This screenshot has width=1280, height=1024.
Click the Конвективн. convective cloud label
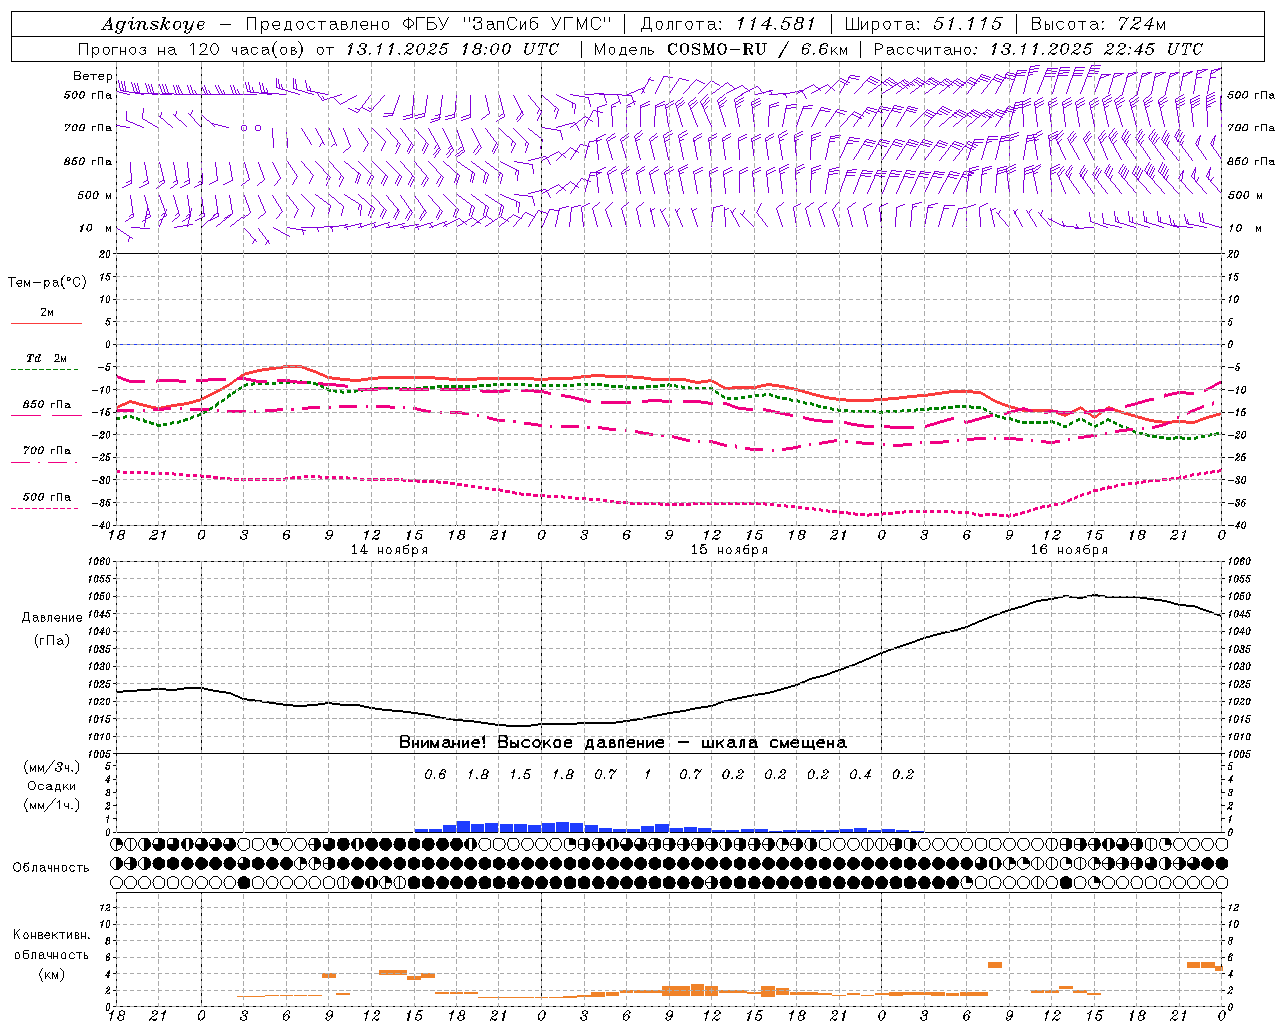click(x=51, y=935)
